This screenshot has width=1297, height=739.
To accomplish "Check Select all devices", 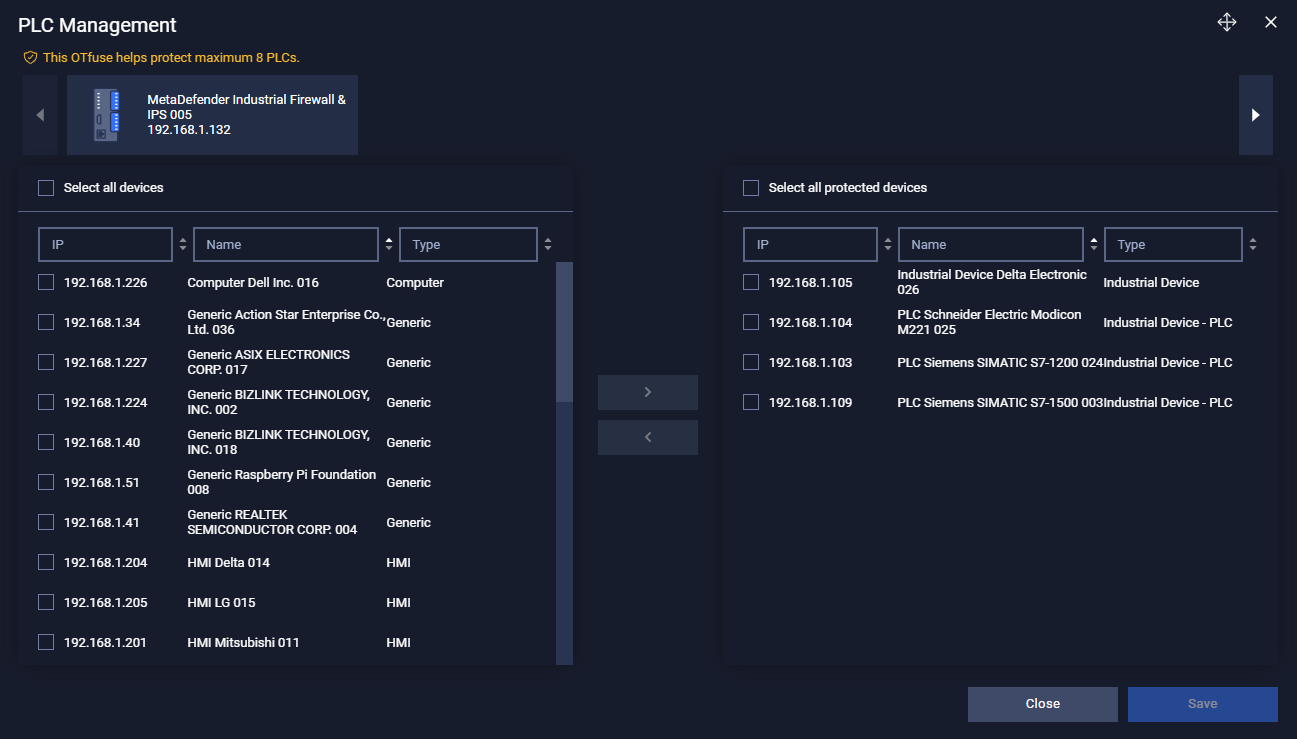I will 46,188.
